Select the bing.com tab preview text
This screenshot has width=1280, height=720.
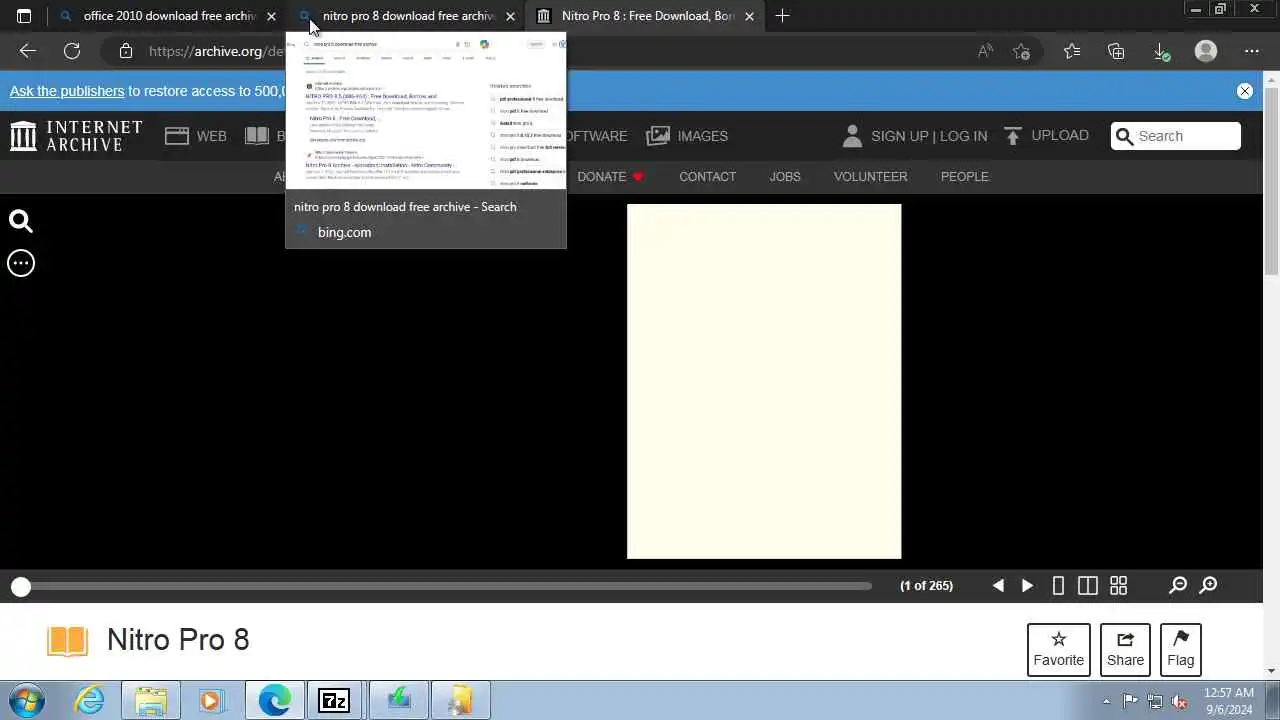[x=344, y=232]
